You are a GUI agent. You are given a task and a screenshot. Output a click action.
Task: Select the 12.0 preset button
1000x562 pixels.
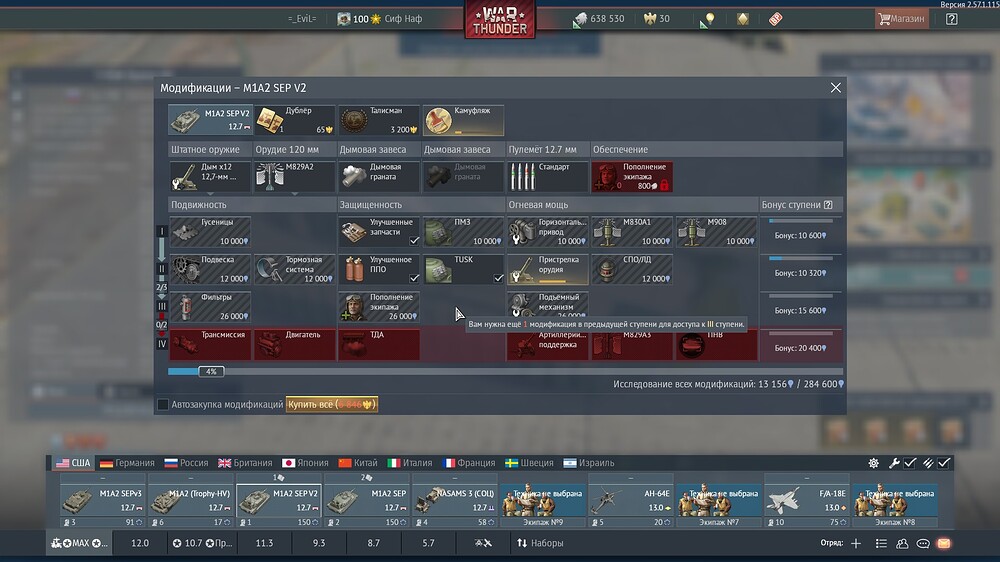point(140,544)
